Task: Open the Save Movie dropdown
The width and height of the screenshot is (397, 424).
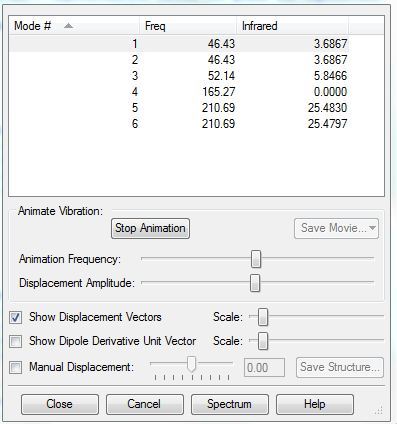Action: tap(336, 228)
